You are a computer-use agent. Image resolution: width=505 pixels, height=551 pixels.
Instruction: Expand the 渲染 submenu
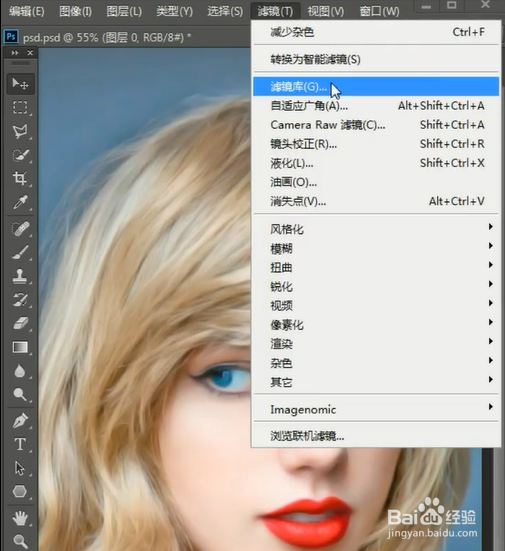point(376,344)
